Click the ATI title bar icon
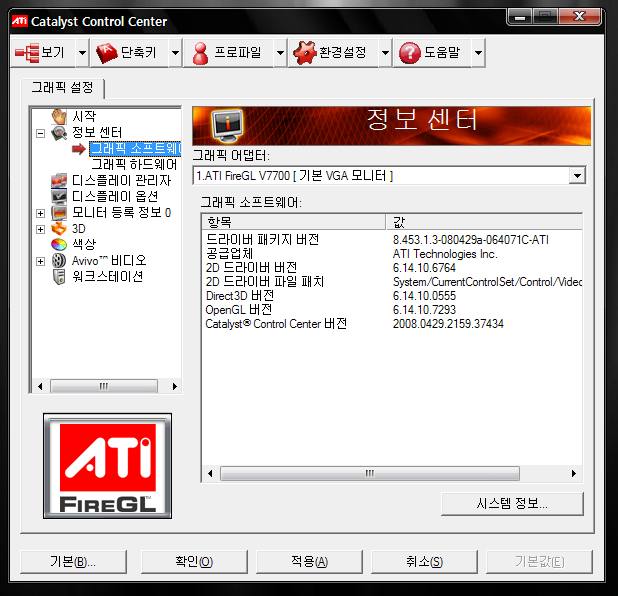 (20, 21)
